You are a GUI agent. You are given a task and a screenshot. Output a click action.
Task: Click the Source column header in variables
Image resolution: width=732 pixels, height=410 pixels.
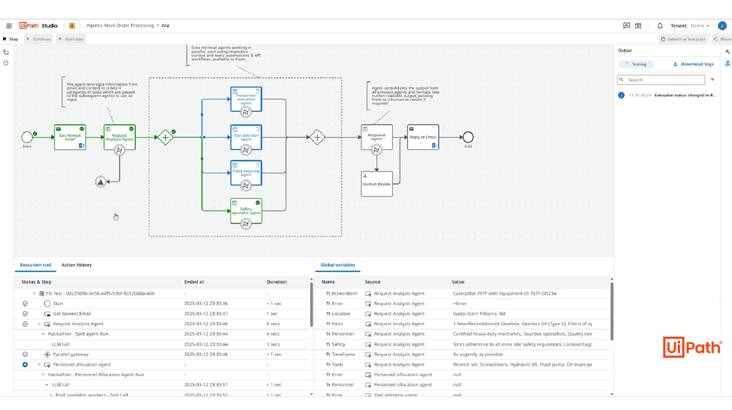coord(373,282)
